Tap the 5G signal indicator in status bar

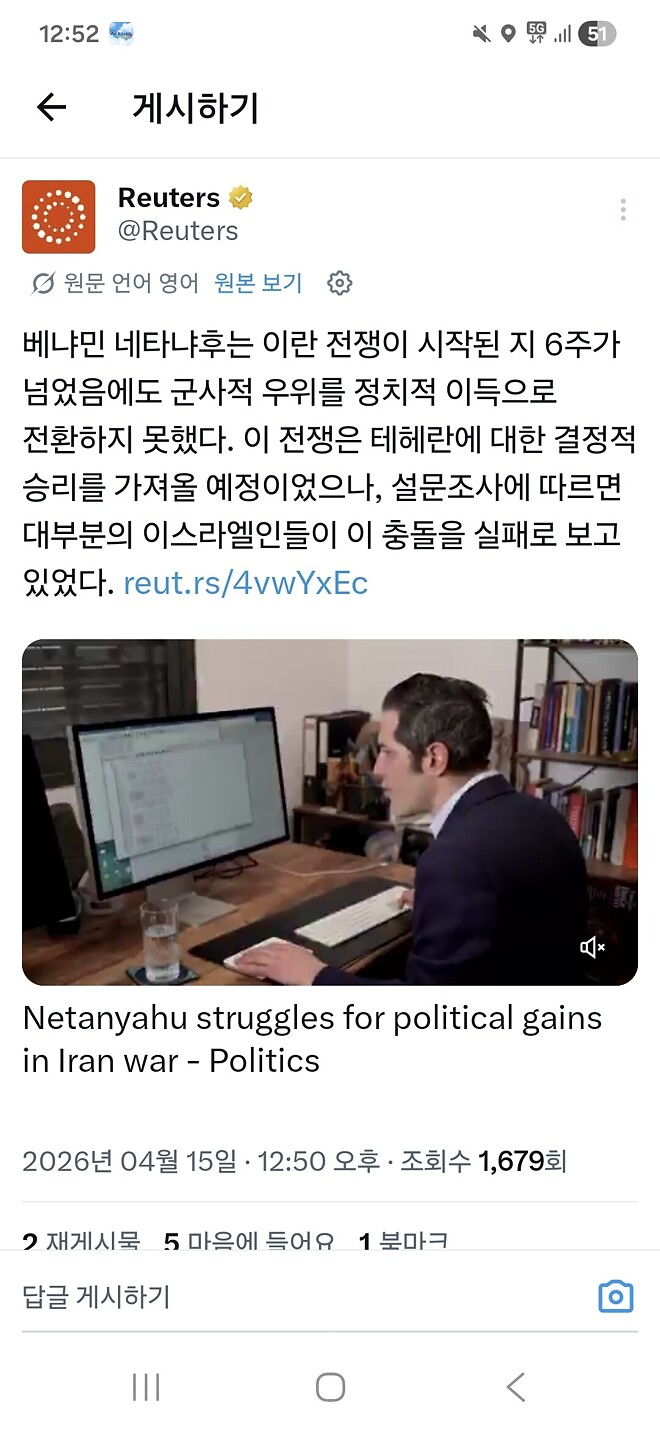coord(538,32)
